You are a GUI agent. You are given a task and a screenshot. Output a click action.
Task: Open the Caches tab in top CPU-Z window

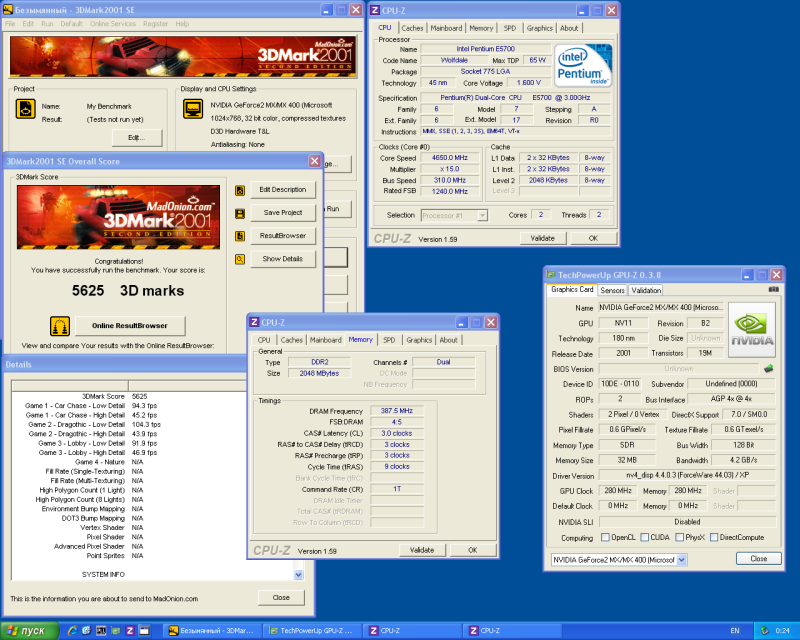[412, 29]
